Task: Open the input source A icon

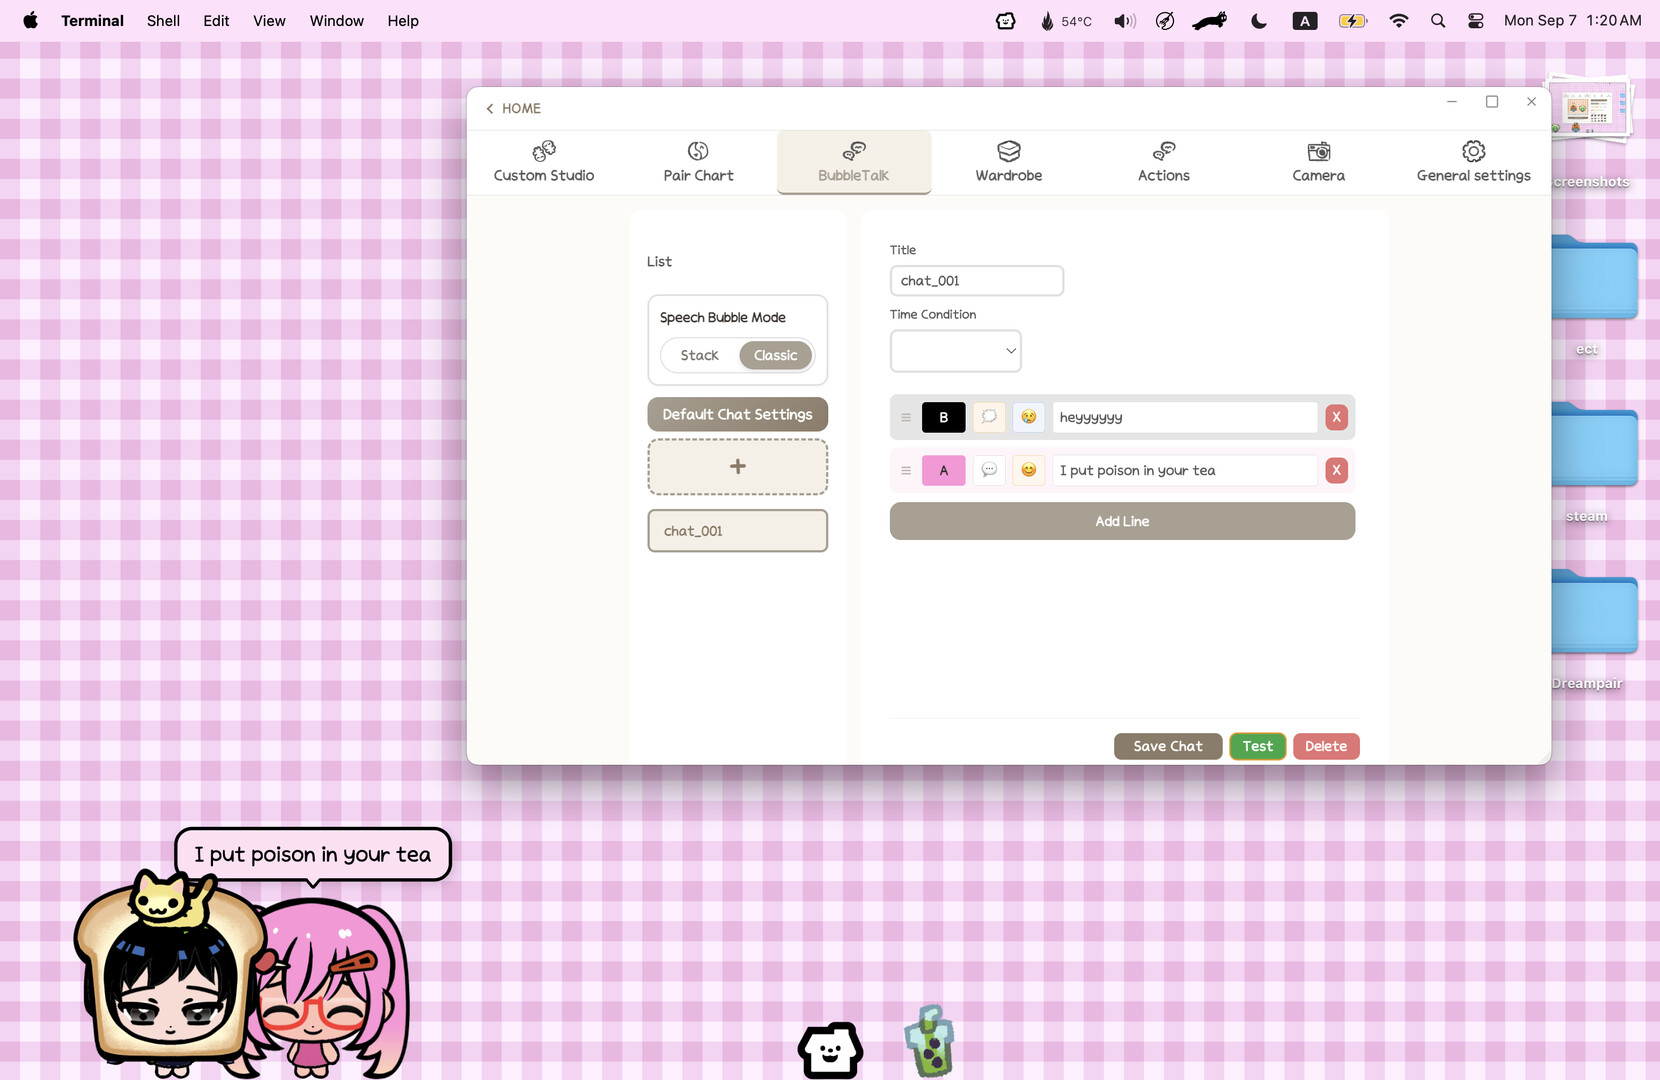Action: click(1305, 20)
